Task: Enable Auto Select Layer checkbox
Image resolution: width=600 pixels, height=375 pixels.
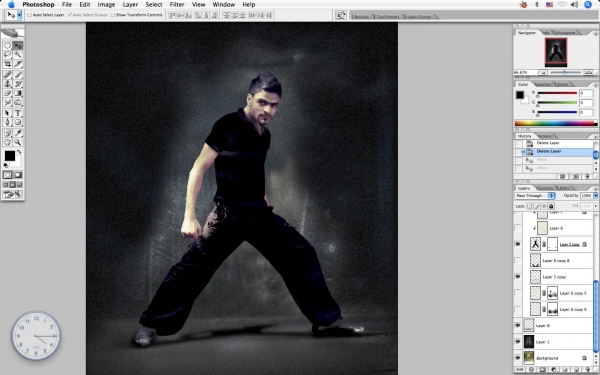Action: (x=29, y=15)
